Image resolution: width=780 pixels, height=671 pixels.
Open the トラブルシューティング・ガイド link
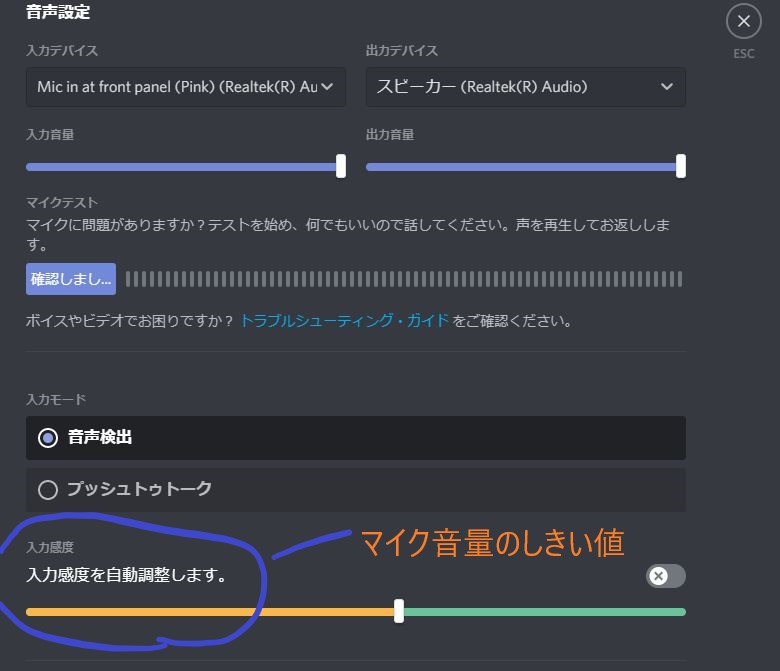click(344, 321)
